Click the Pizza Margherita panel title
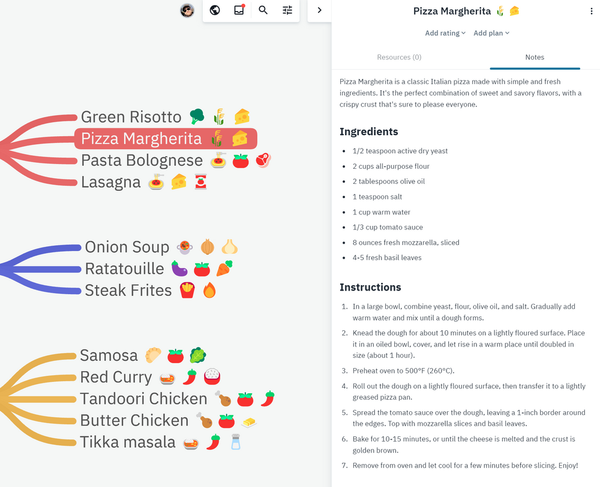This screenshot has height=487, width=600. tap(461, 11)
